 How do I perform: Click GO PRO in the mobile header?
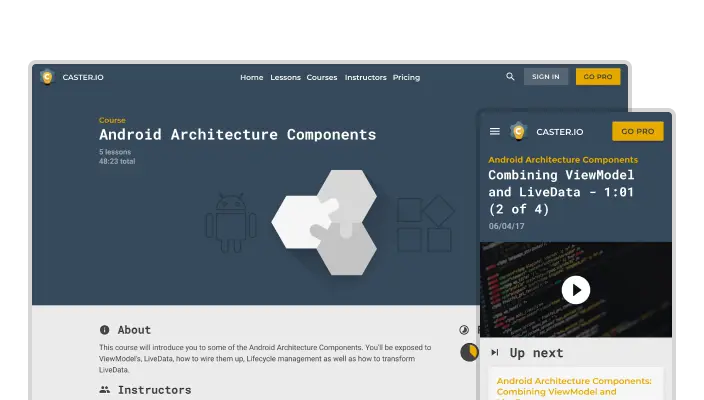(637, 131)
